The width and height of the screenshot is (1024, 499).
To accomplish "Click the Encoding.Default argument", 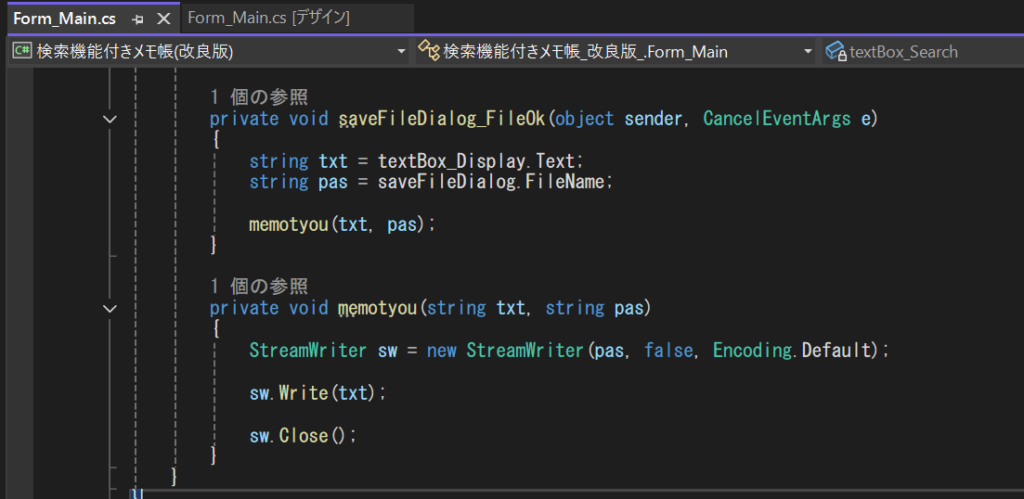I will click(x=793, y=351).
